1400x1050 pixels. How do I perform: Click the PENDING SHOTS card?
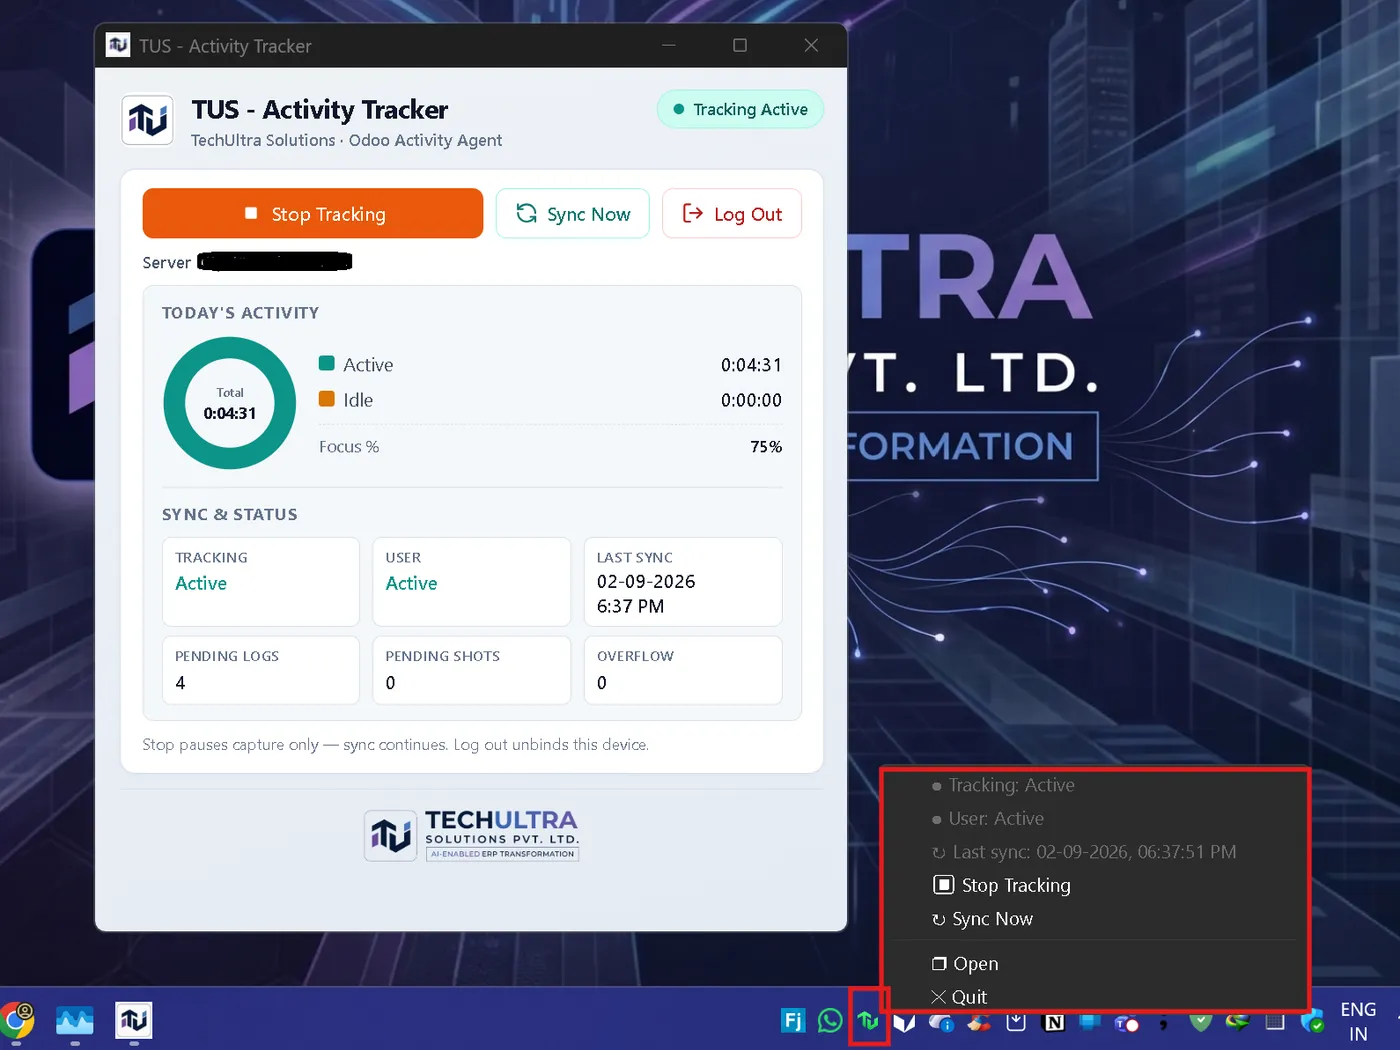pos(472,670)
